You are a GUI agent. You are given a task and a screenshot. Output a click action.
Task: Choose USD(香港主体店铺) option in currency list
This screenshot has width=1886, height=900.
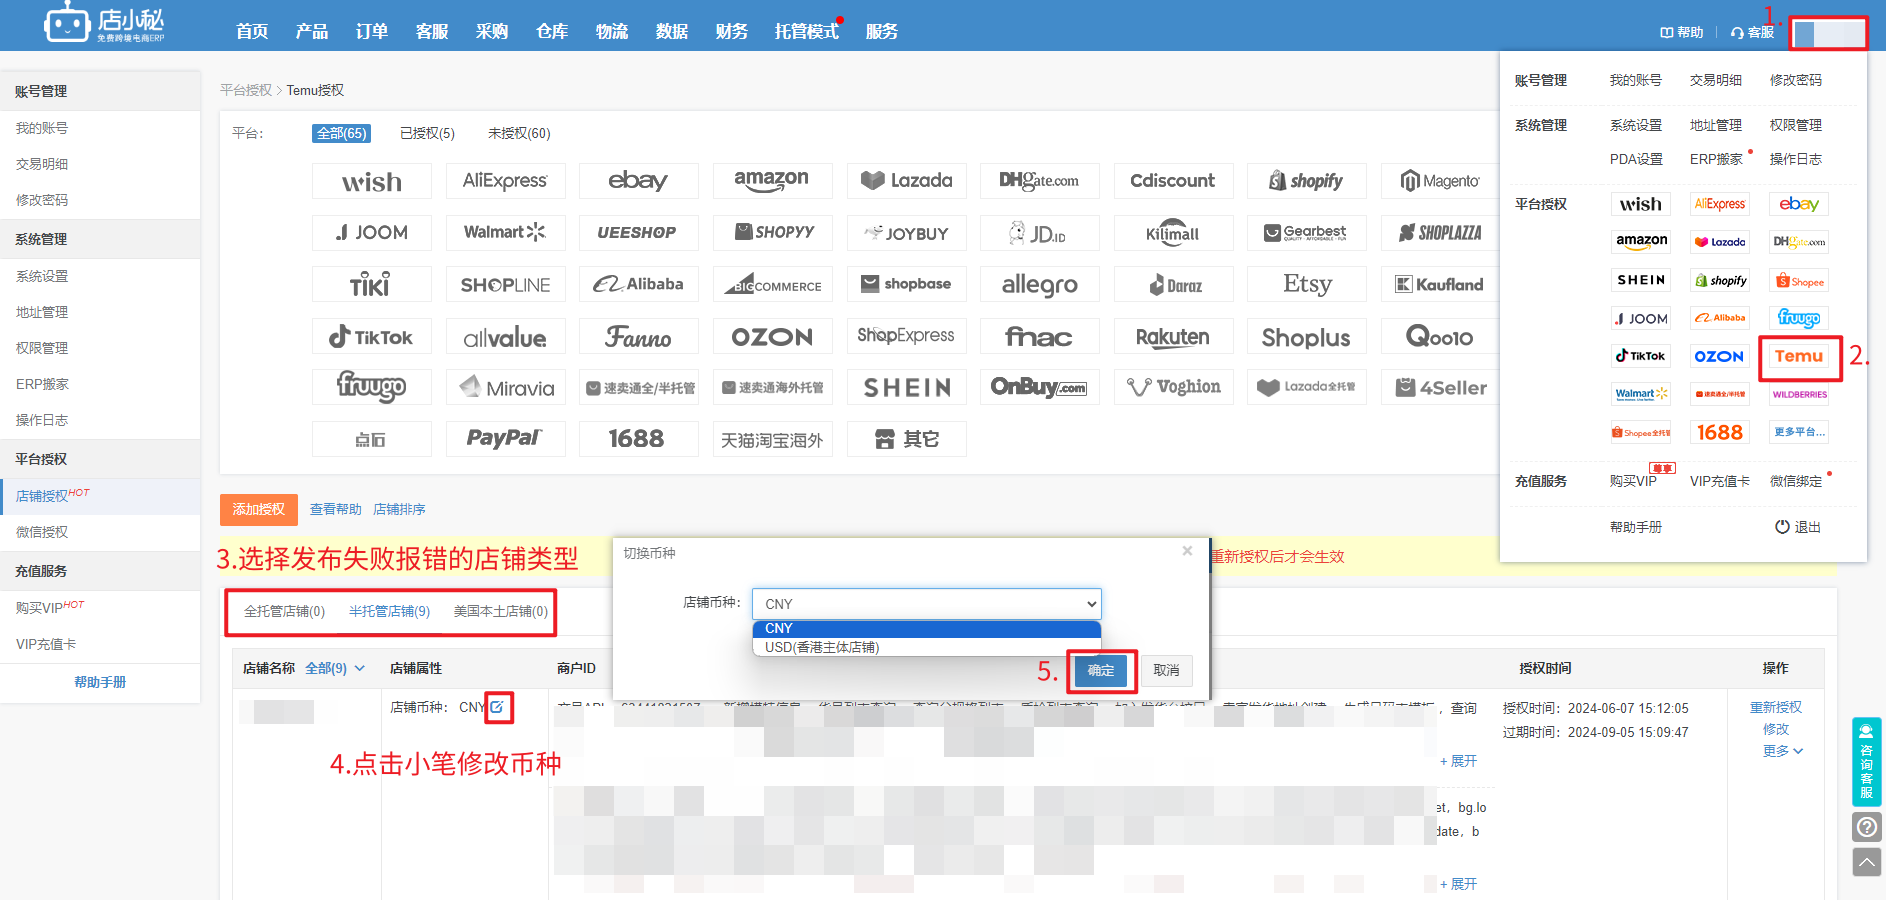[926, 647]
